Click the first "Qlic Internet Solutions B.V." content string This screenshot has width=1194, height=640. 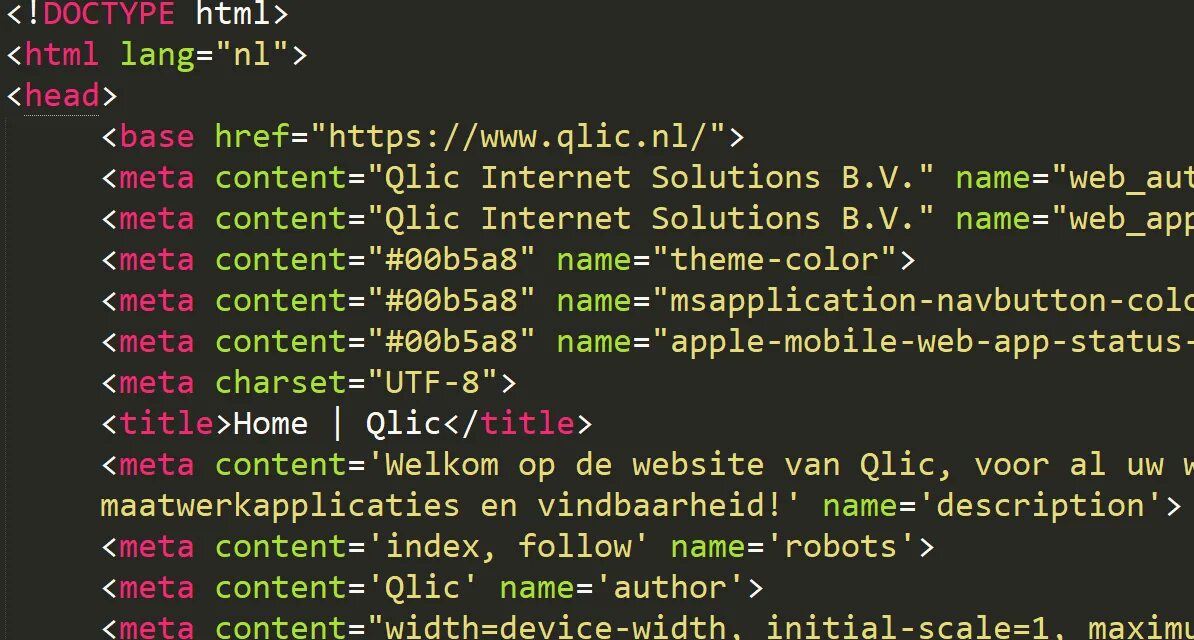pyautogui.click(x=660, y=178)
